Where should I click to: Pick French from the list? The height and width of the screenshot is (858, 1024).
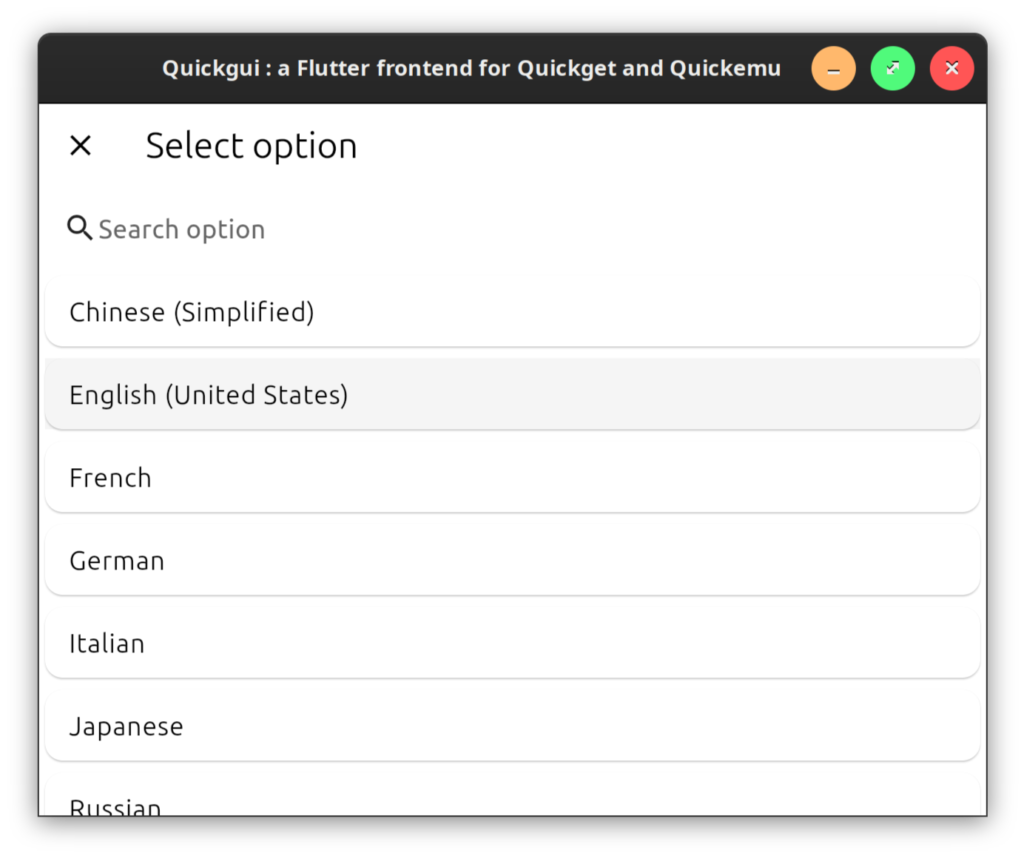(x=512, y=478)
